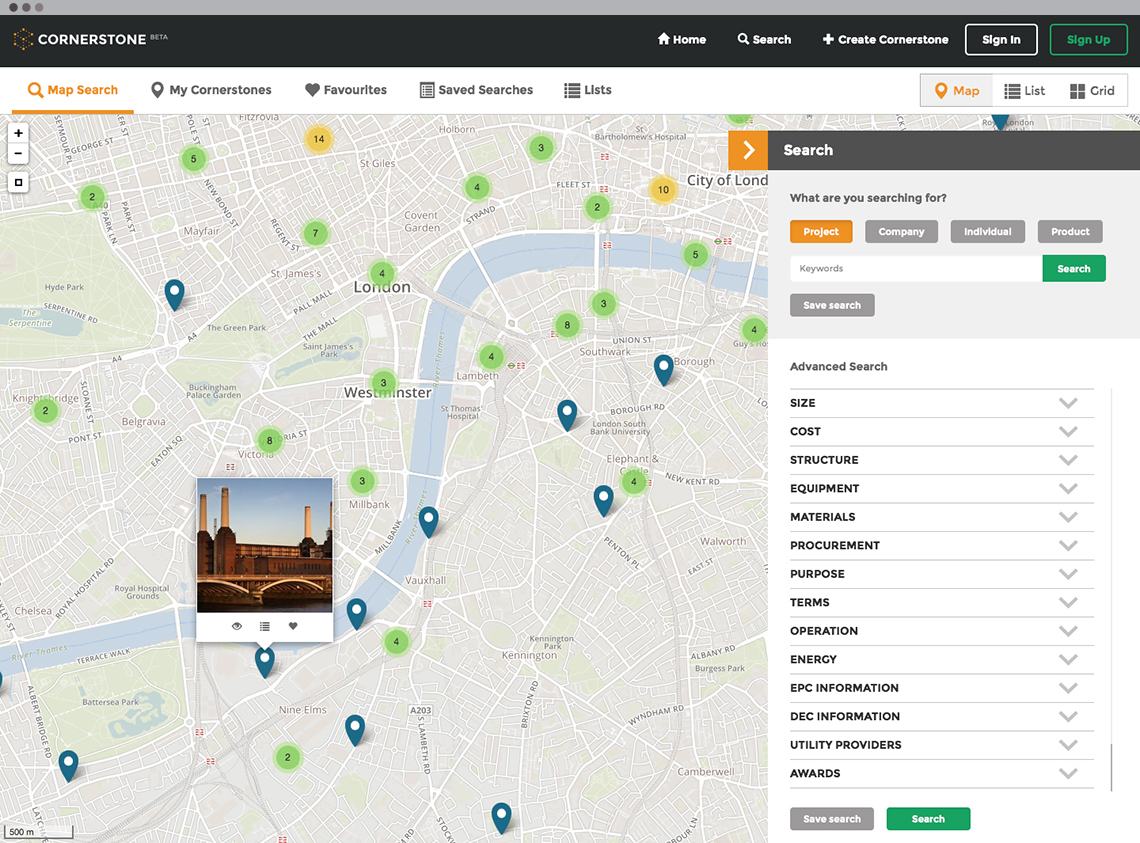Zoom in using the map plus icon
The width and height of the screenshot is (1140, 843).
18,132
